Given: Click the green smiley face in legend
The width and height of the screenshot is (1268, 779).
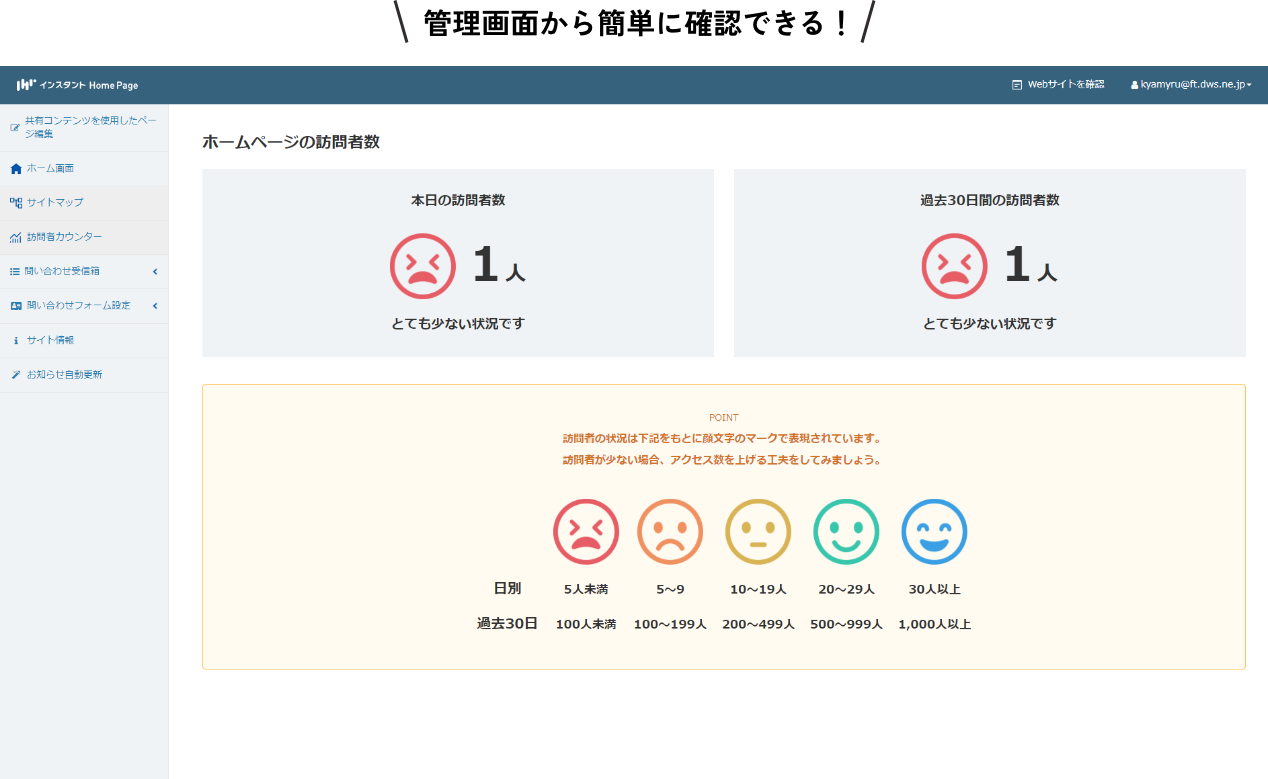Looking at the screenshot, I should pos(846,531).
